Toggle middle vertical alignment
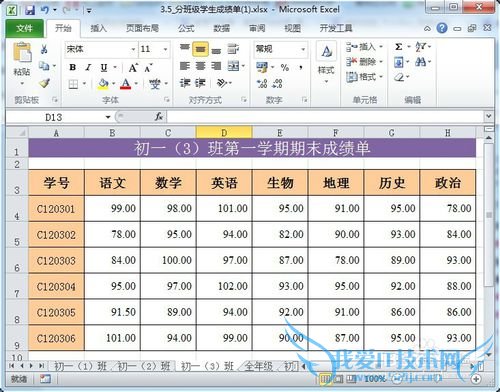500x392 pixels. 200,49
